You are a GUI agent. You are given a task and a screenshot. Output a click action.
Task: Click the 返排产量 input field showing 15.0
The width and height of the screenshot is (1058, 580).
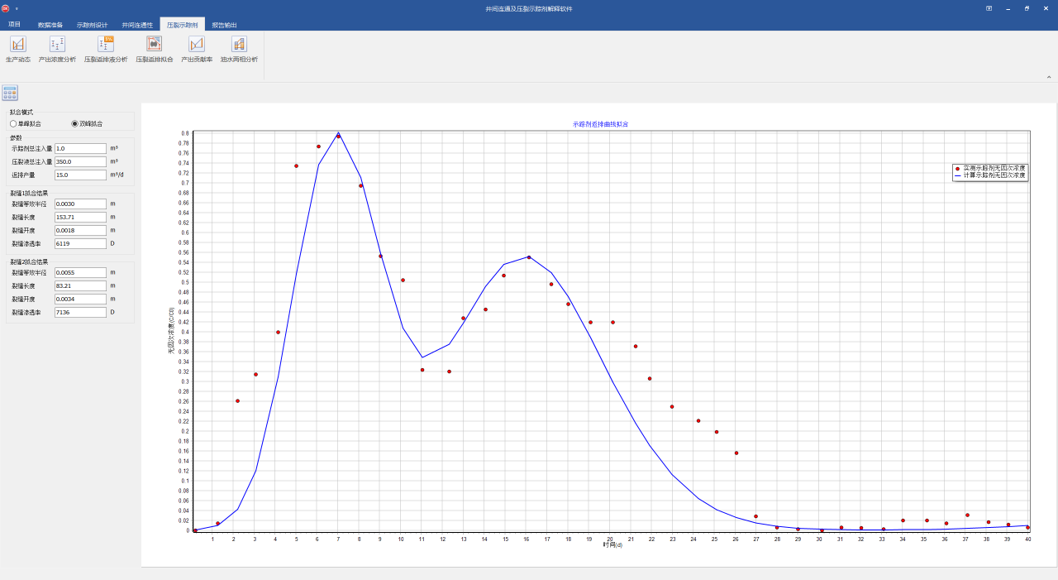(x=80, y=175)
